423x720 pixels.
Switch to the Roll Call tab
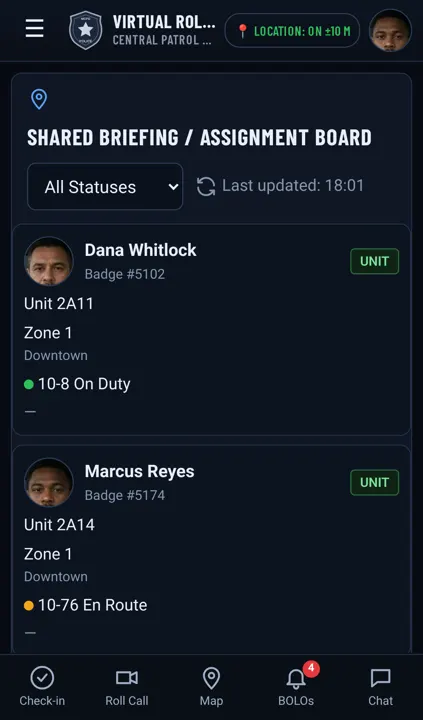tap(127, 687)
